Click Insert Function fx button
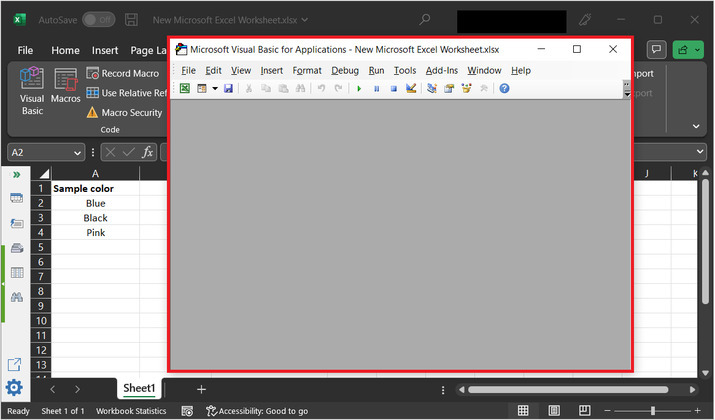Image resolution: width=715 pixels, height=420 pixels. pyautogui.click(x=147, y=152)
